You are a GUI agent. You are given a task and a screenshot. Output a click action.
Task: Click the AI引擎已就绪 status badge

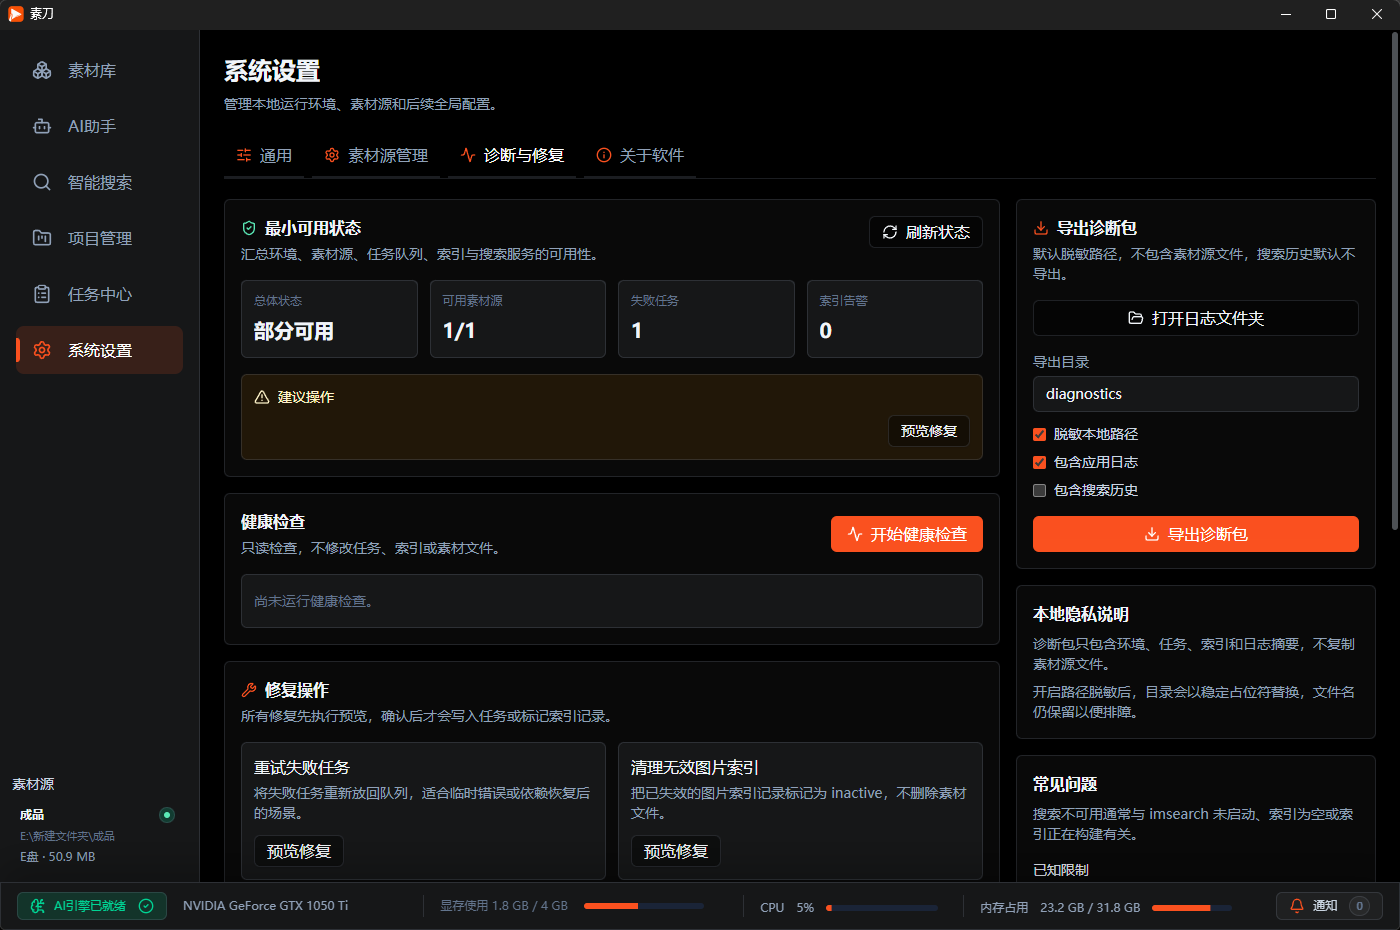point(92,906)
